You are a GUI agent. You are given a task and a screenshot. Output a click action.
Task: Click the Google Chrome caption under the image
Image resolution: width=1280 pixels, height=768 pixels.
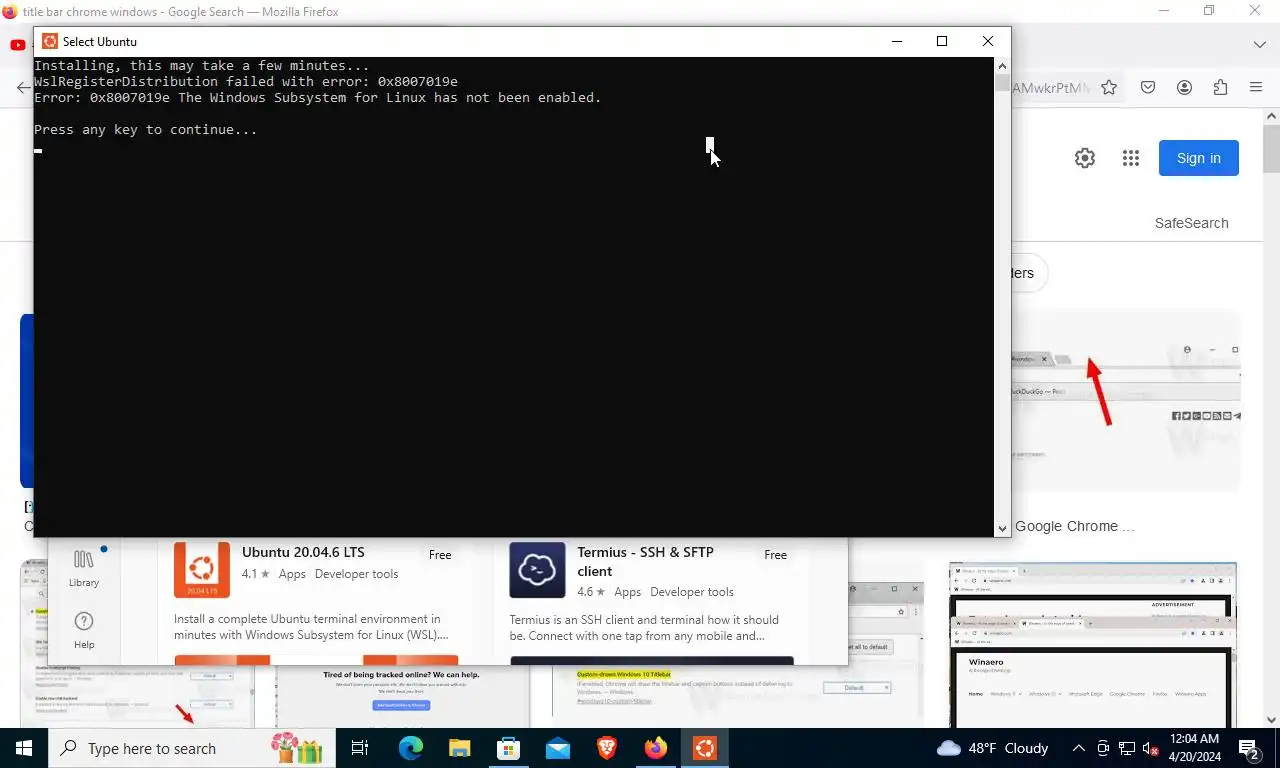coord(1075,526)
